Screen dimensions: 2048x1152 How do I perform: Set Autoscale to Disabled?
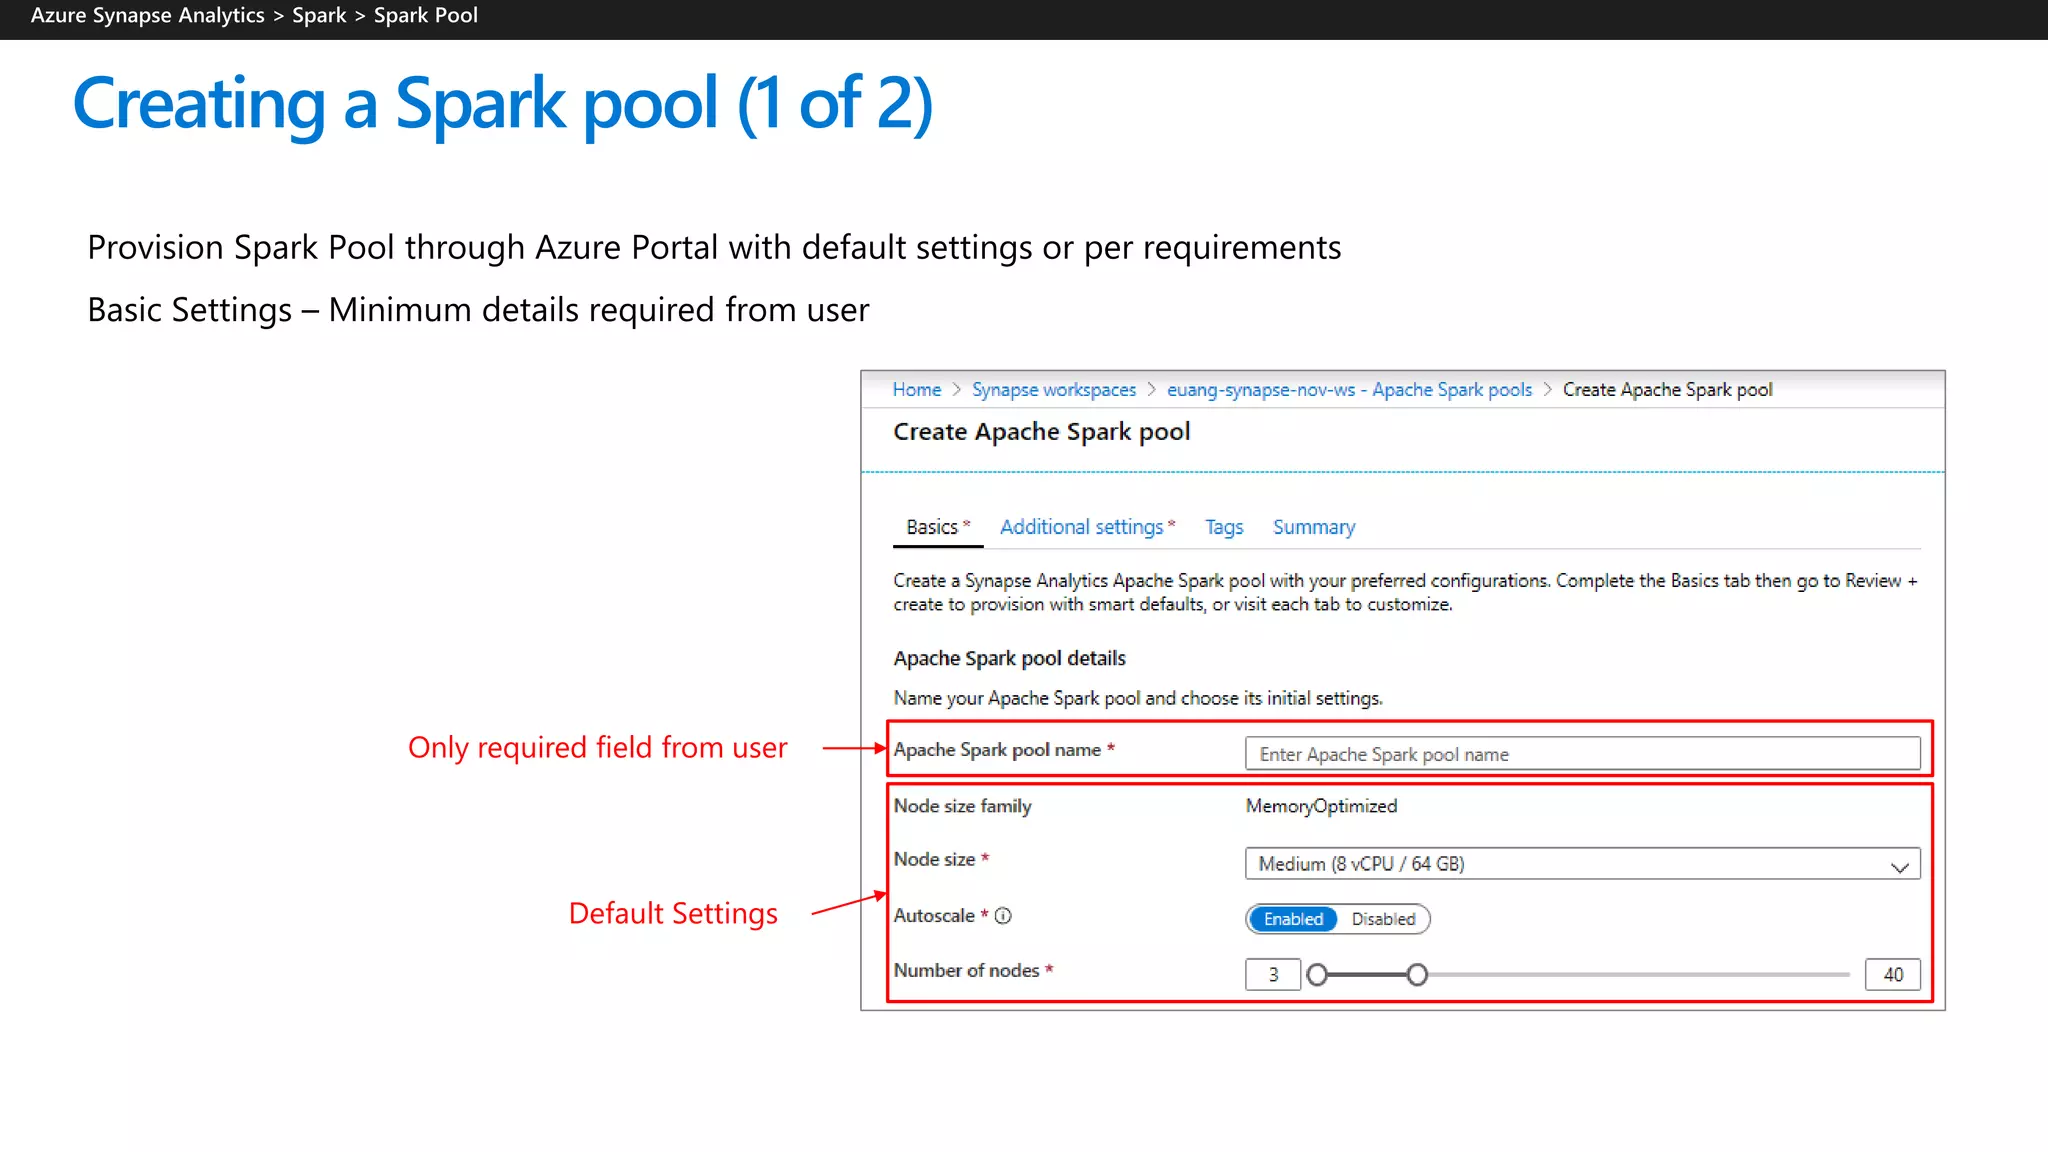click(x=1383, y=919)
